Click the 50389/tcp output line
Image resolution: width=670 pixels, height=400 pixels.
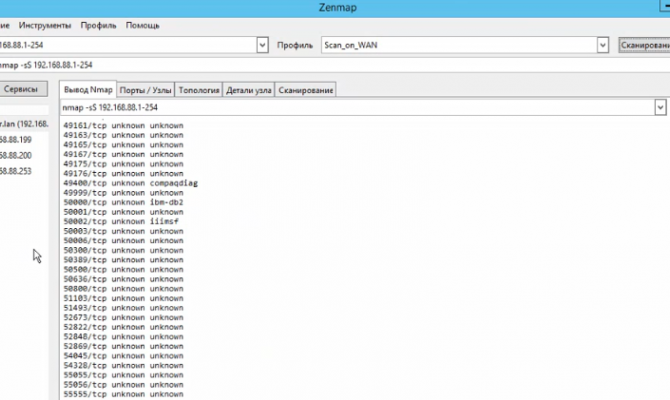(123, 260)
